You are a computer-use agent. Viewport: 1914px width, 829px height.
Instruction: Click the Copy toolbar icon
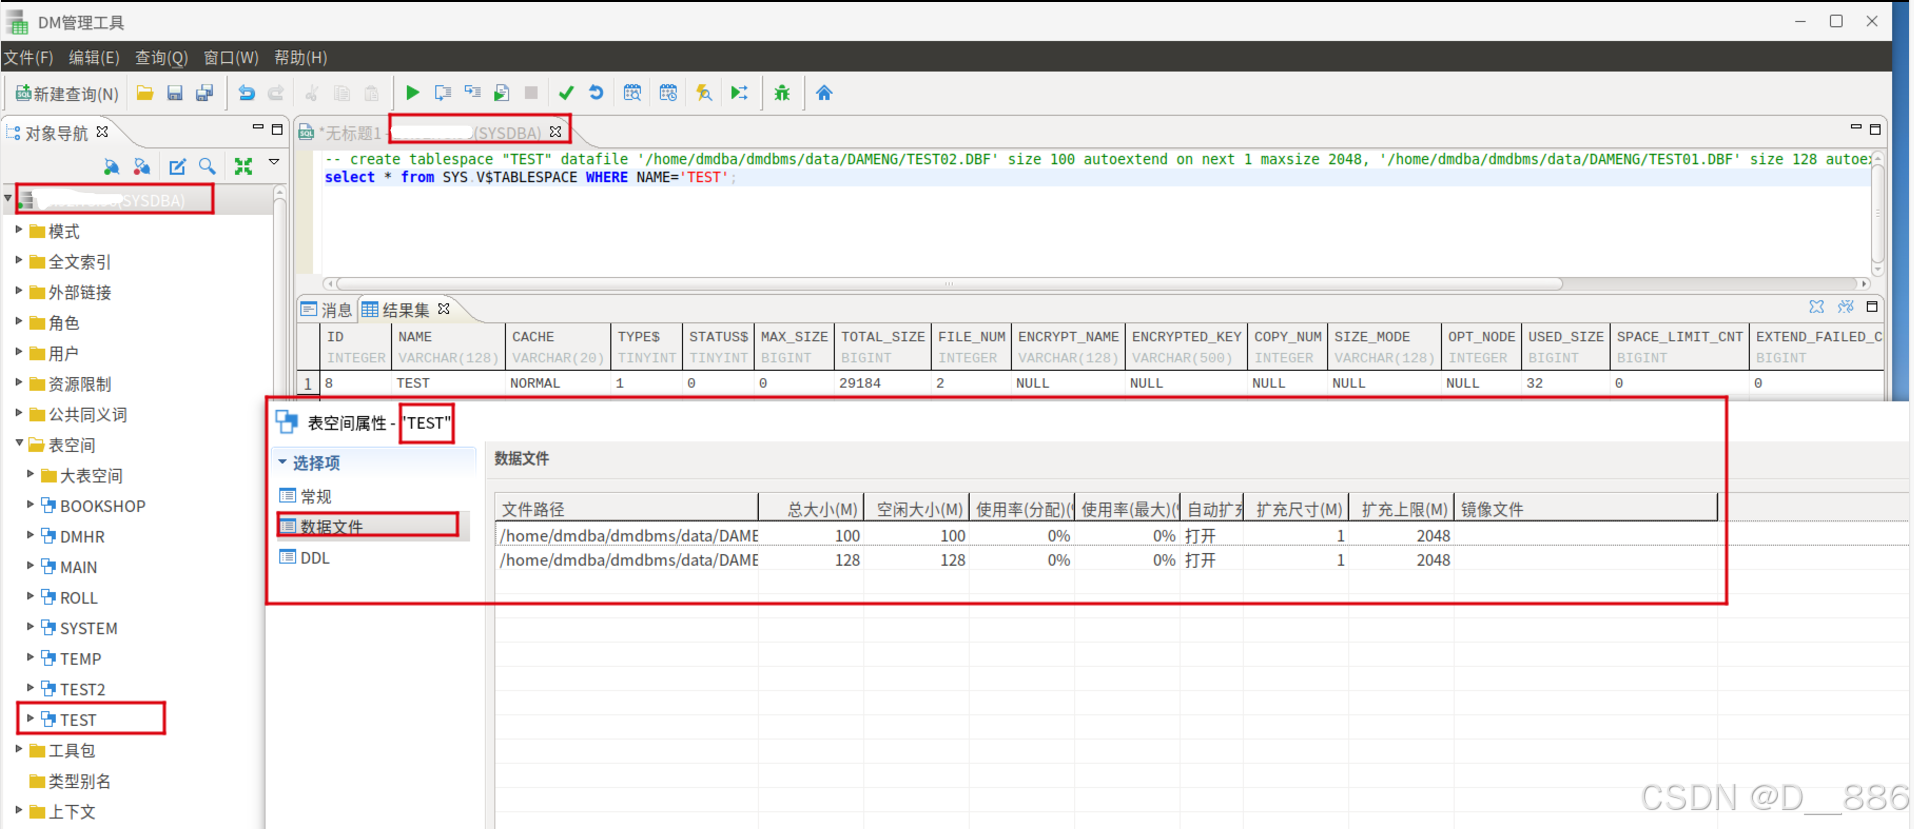point(342,93)
